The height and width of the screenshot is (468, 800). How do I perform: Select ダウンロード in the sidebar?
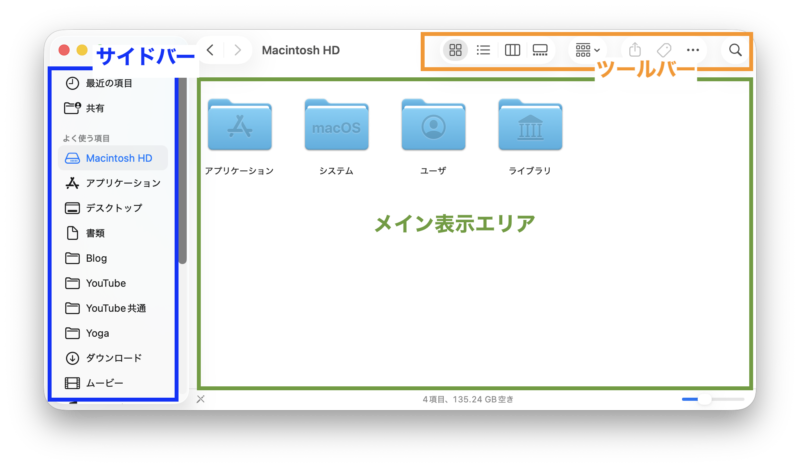[113, 358]
